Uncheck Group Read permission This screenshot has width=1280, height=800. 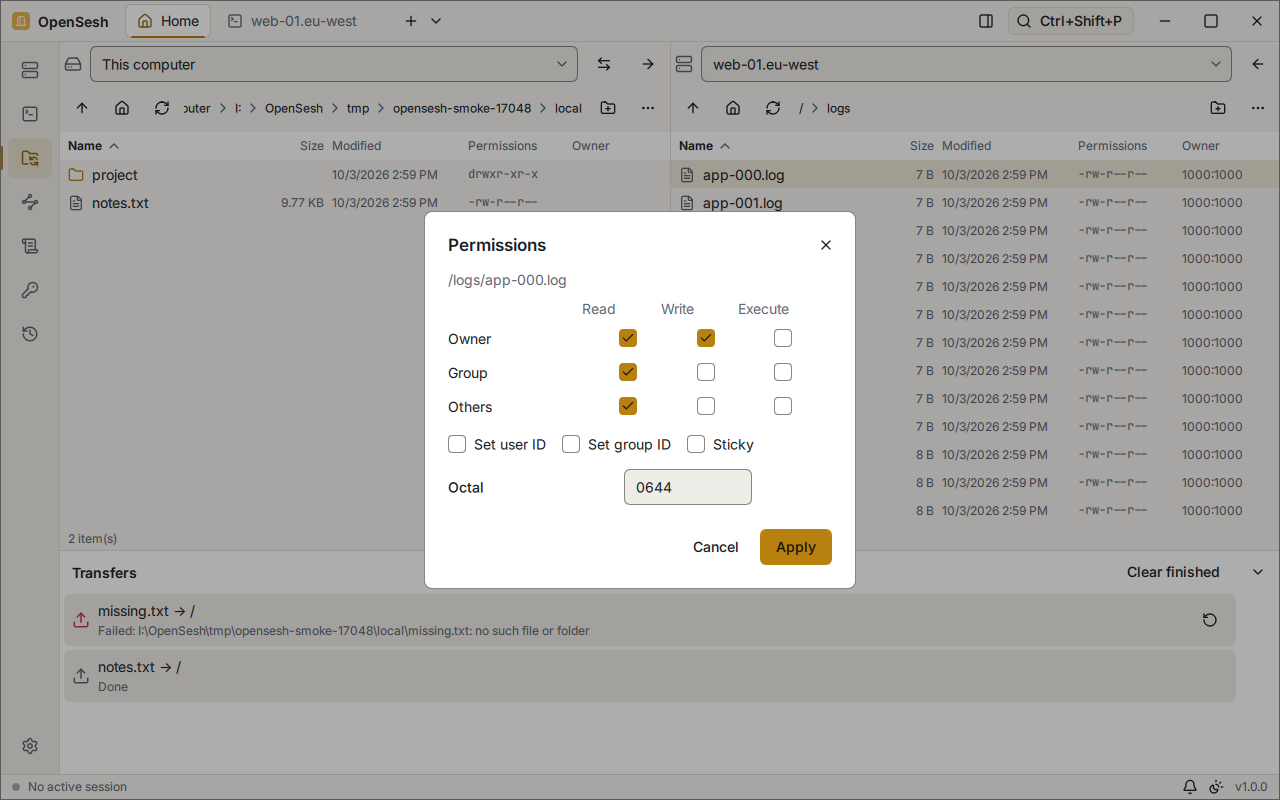point(628,372)
